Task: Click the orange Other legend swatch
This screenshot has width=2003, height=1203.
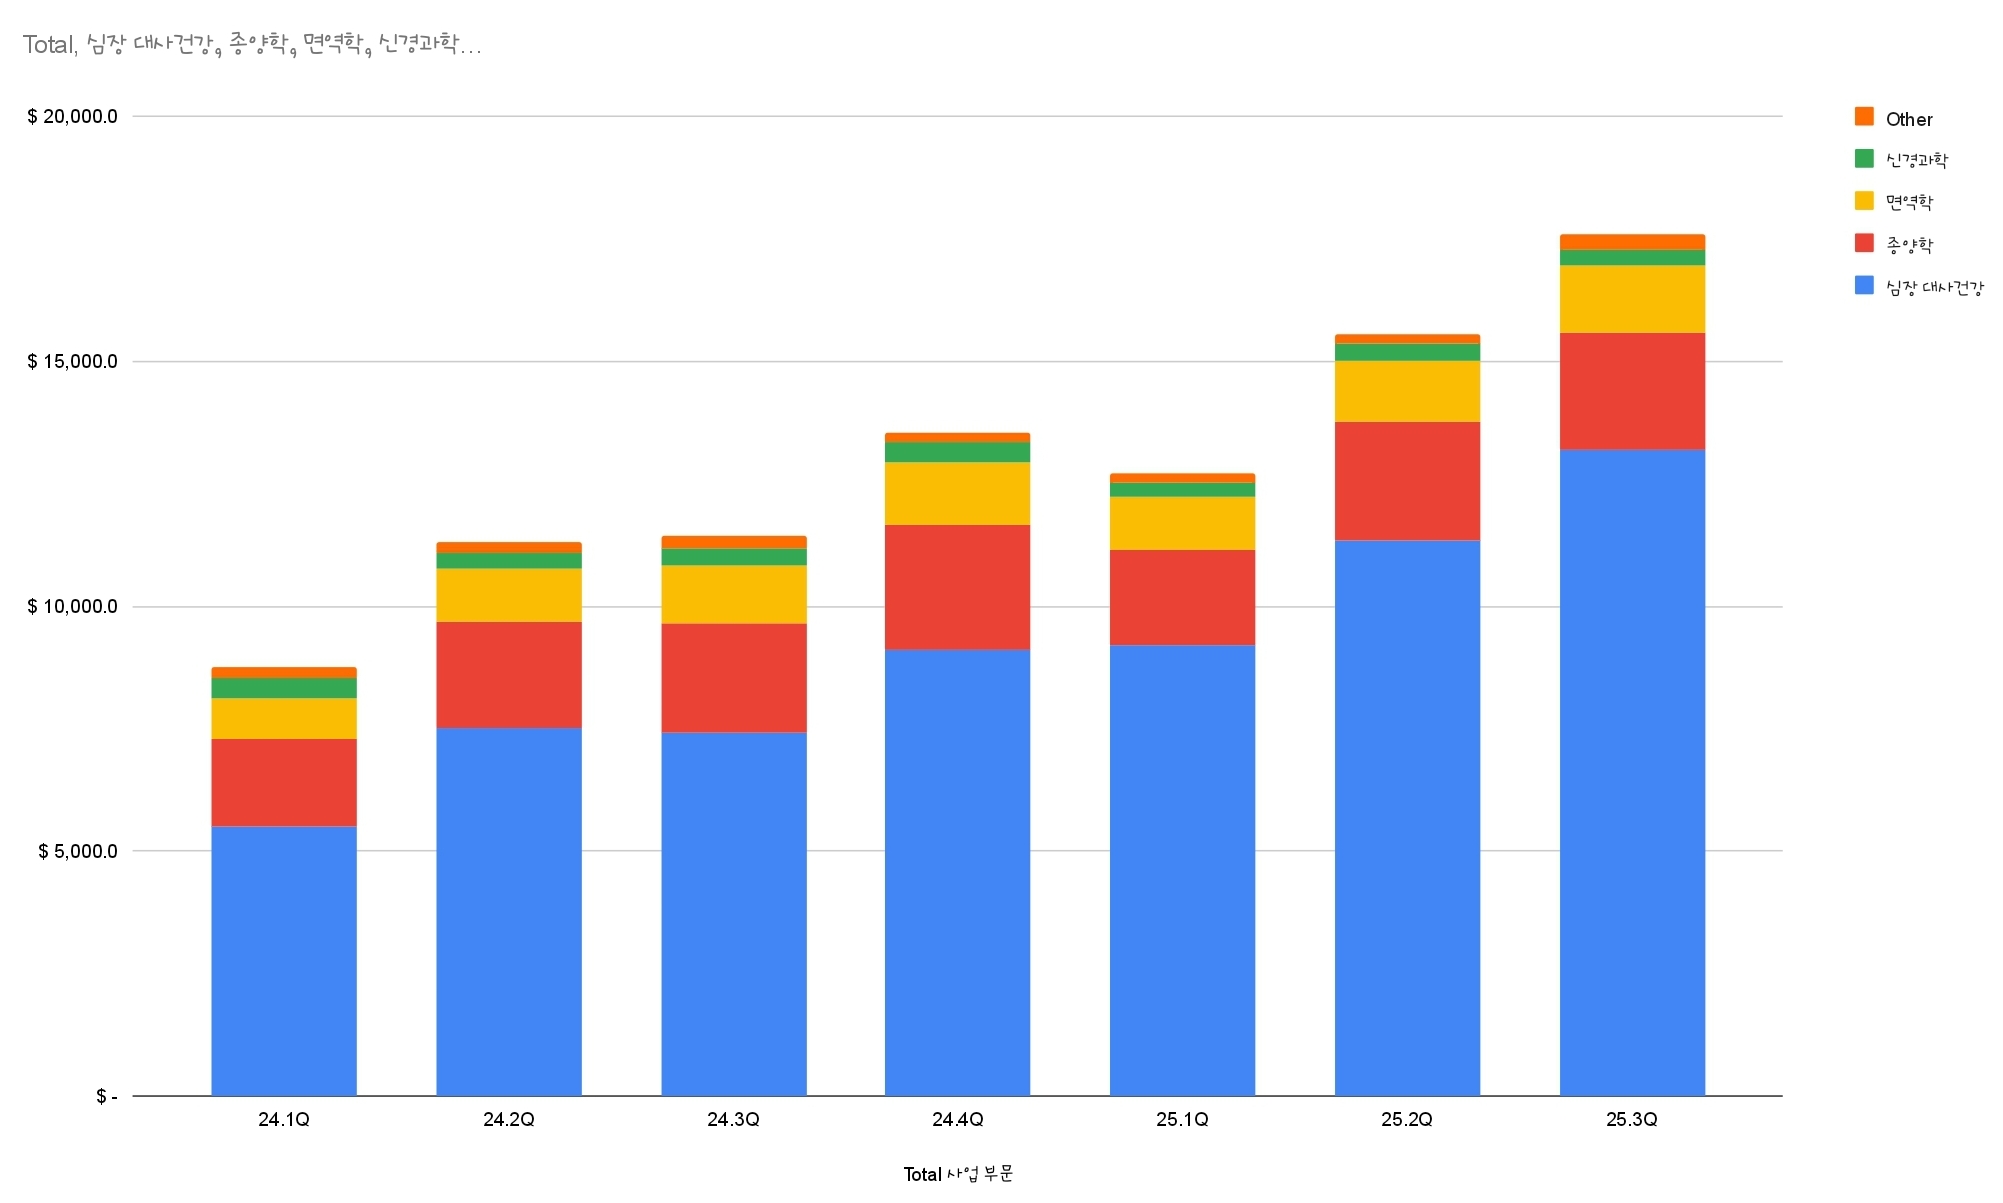Action: click(x=1864, y=117)
